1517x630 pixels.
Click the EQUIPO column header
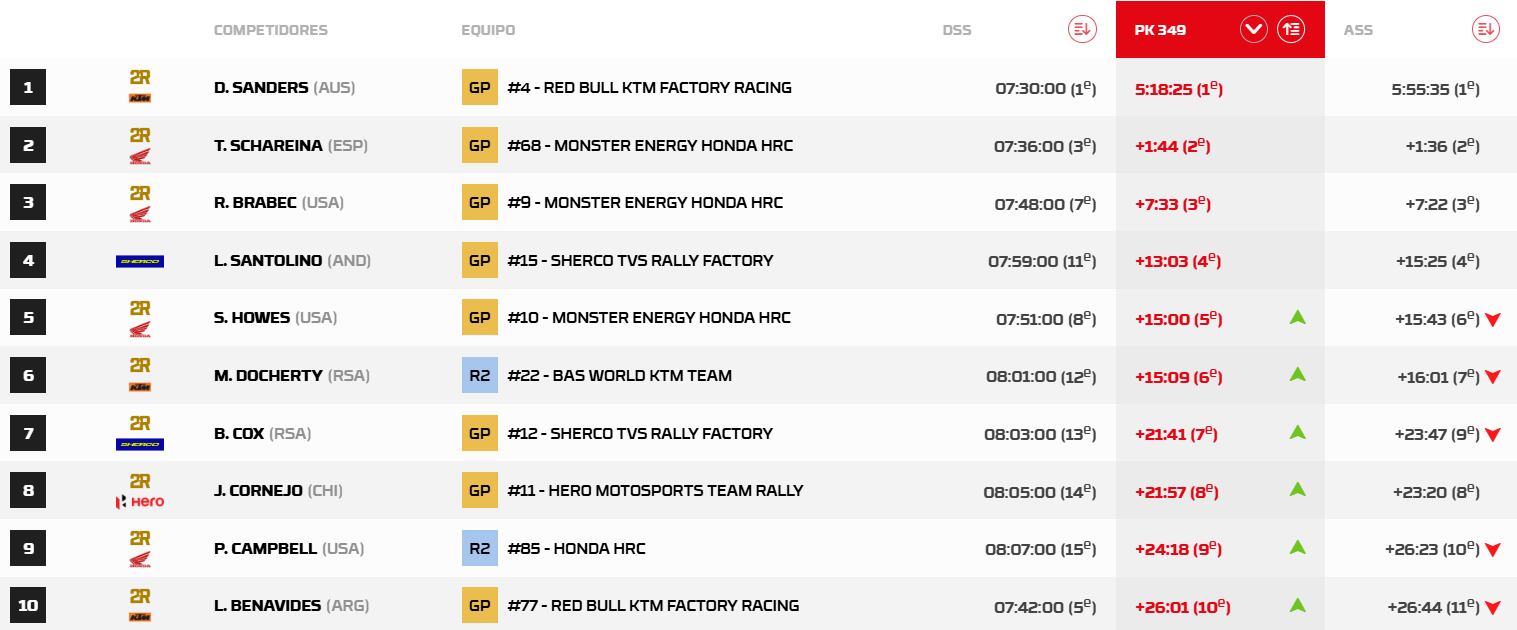click(x=488, y=30)
